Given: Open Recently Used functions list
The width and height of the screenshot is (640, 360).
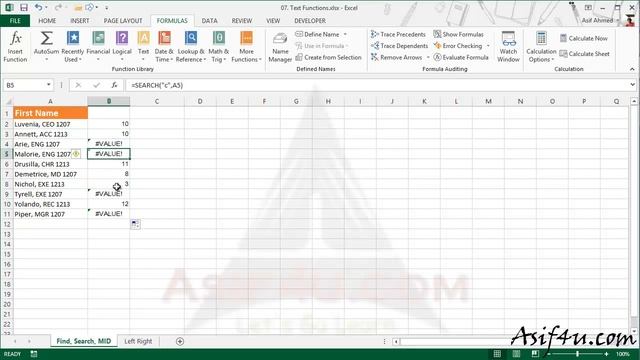Looking at the screenshot, I should pyautogui.click(x=73, y=47).
